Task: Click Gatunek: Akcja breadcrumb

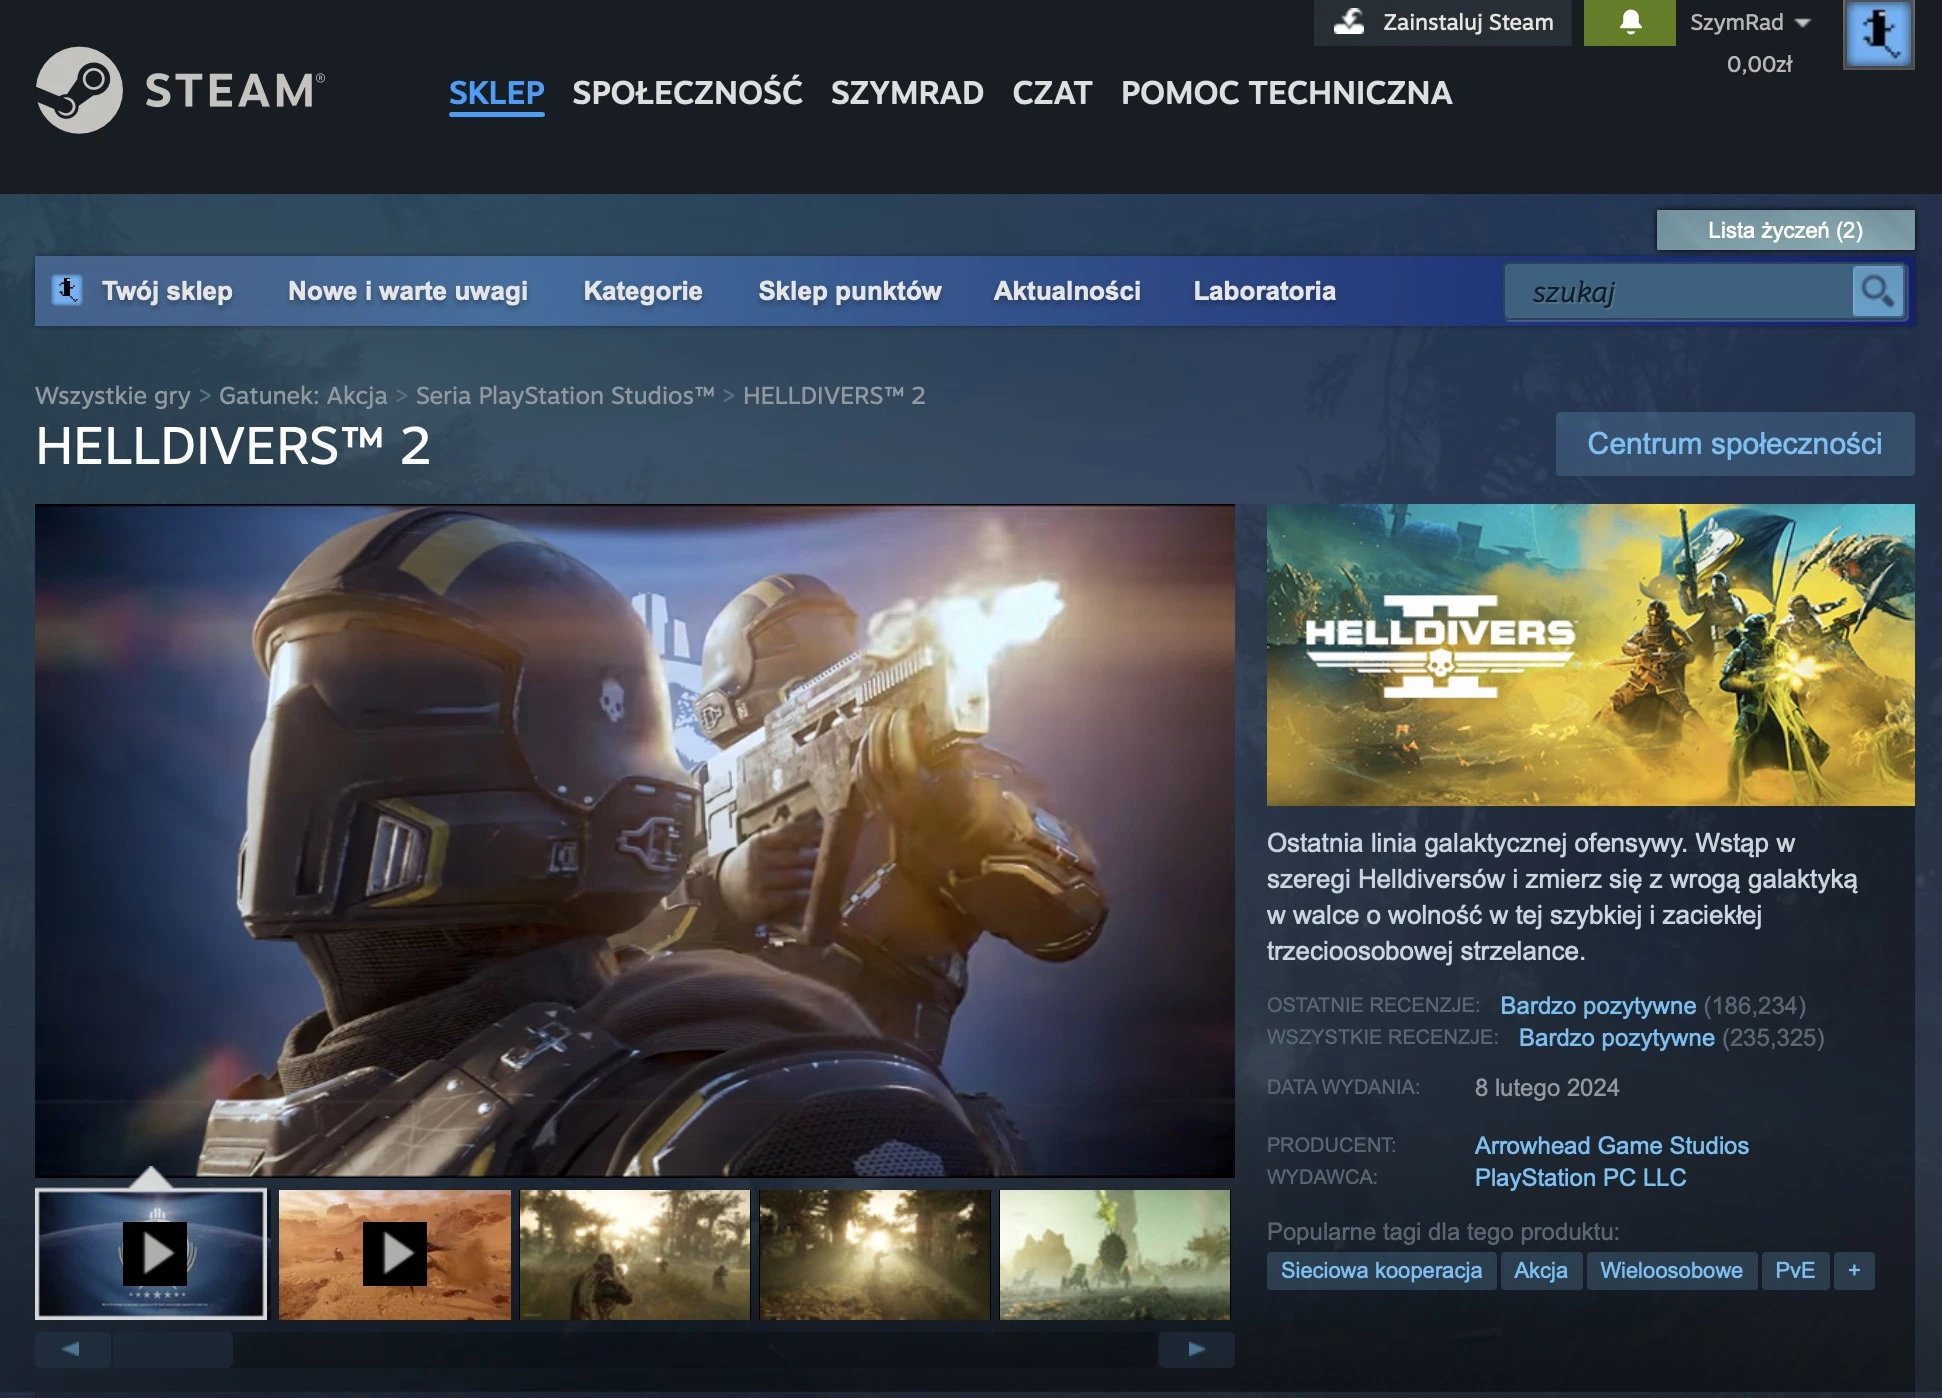Action: coord(303,396)
